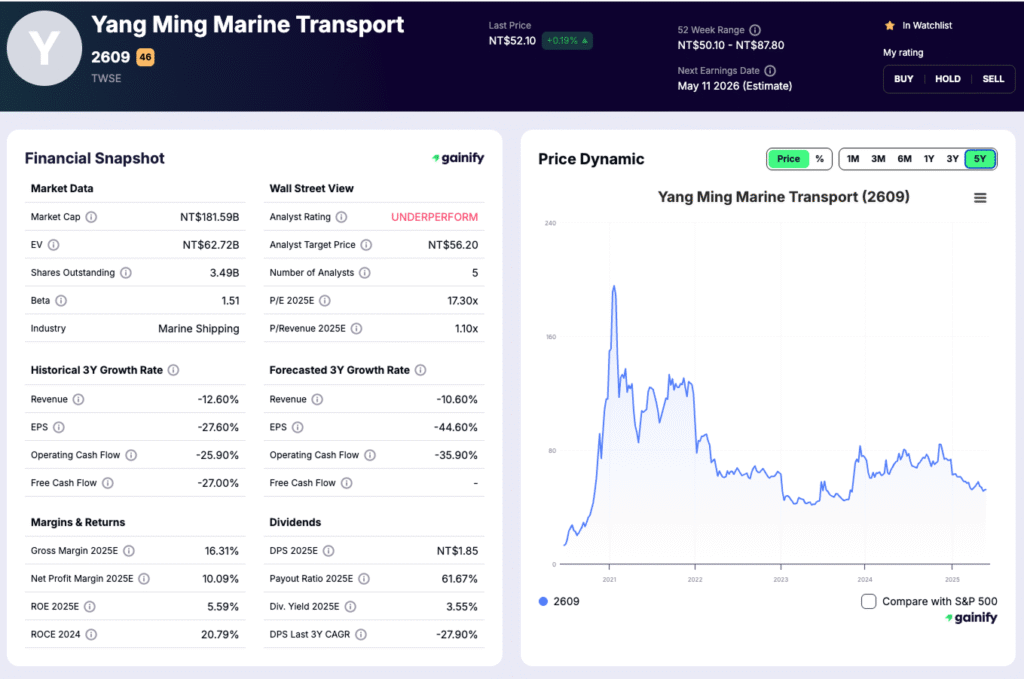Click the Next Earnings Date info icon

(770, 70)
